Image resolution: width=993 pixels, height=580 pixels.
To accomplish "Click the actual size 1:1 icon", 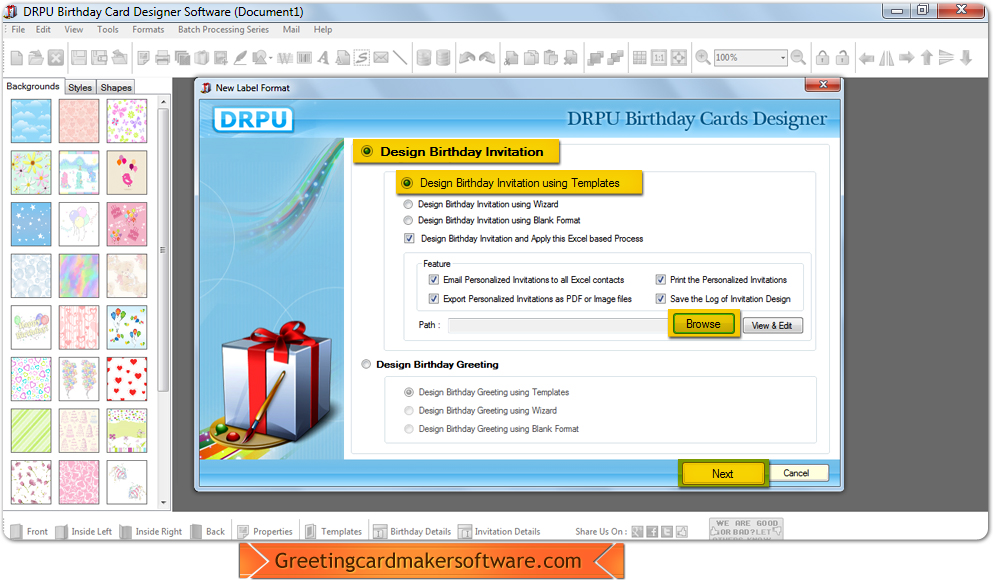I will coord(659,58).
